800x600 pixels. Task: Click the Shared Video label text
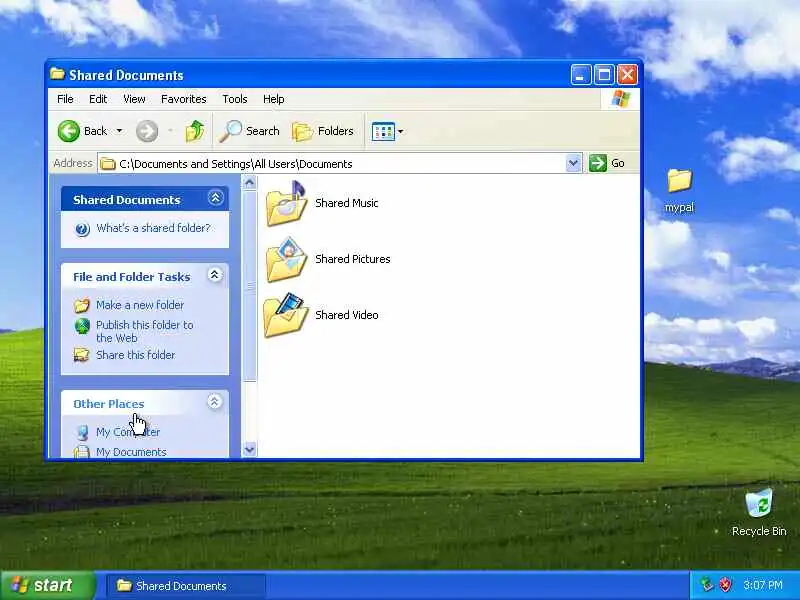pos(347,315)
